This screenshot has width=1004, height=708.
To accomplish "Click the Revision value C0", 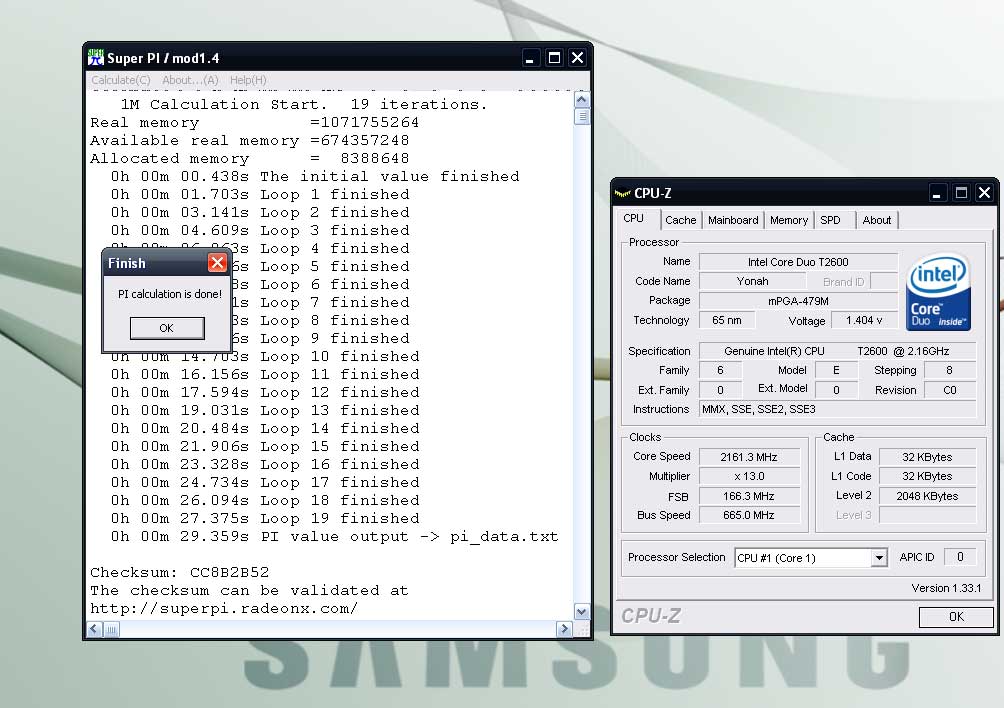I will point(950,390).
